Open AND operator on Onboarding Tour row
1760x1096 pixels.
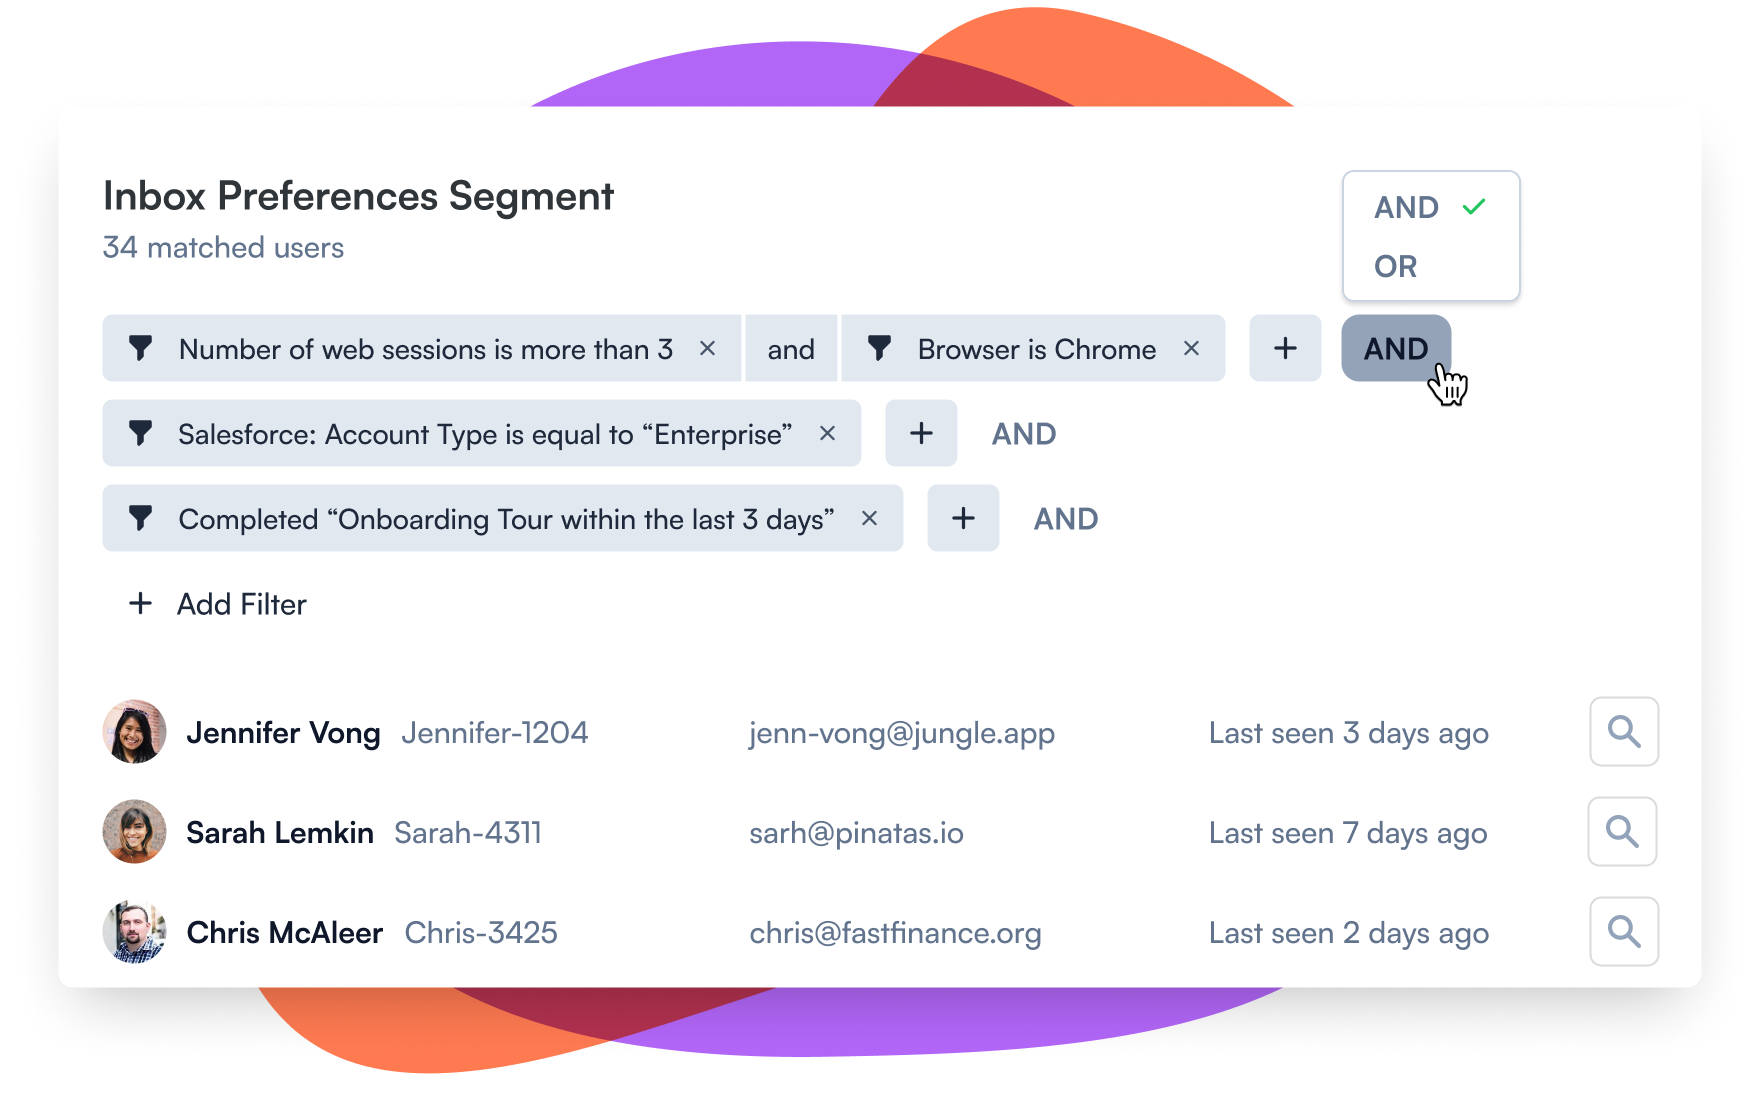(x=1066, y=519)
